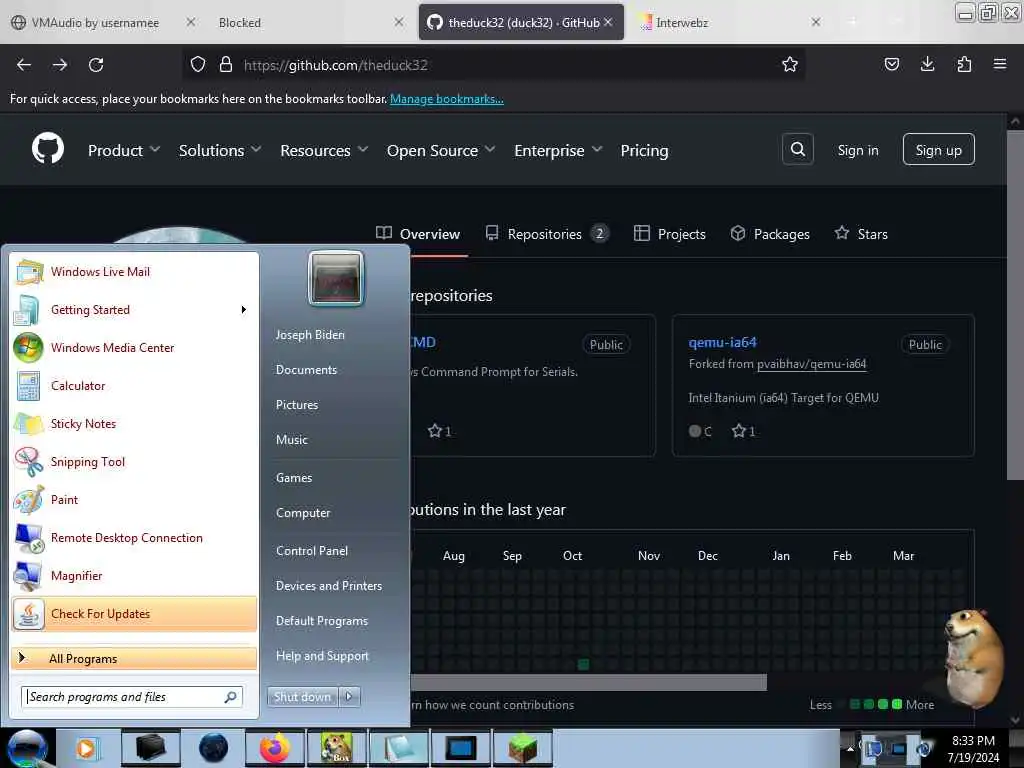The height and width of the screenshot is (768, 1024).
Task: Open the Shut down options arrow
Action: (349, 697)
